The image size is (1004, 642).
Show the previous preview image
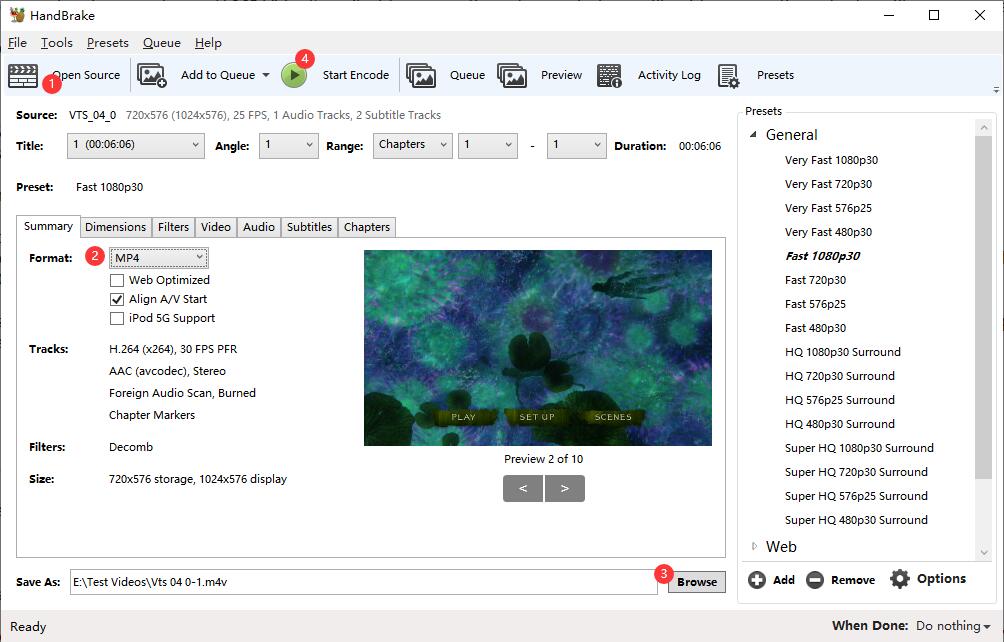523,488
